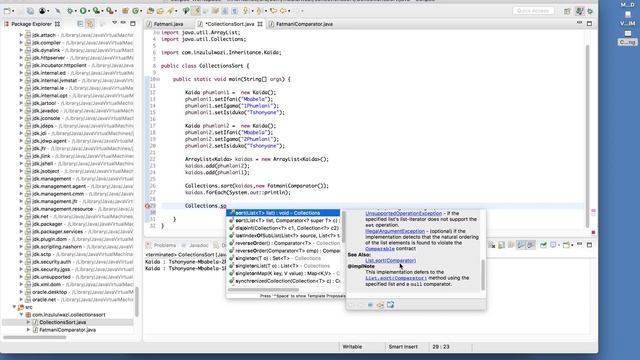Open the UnsupportedOperationException Javadoc link
Viewport: 640px width, 360px height.
click(x=403, y=213)
